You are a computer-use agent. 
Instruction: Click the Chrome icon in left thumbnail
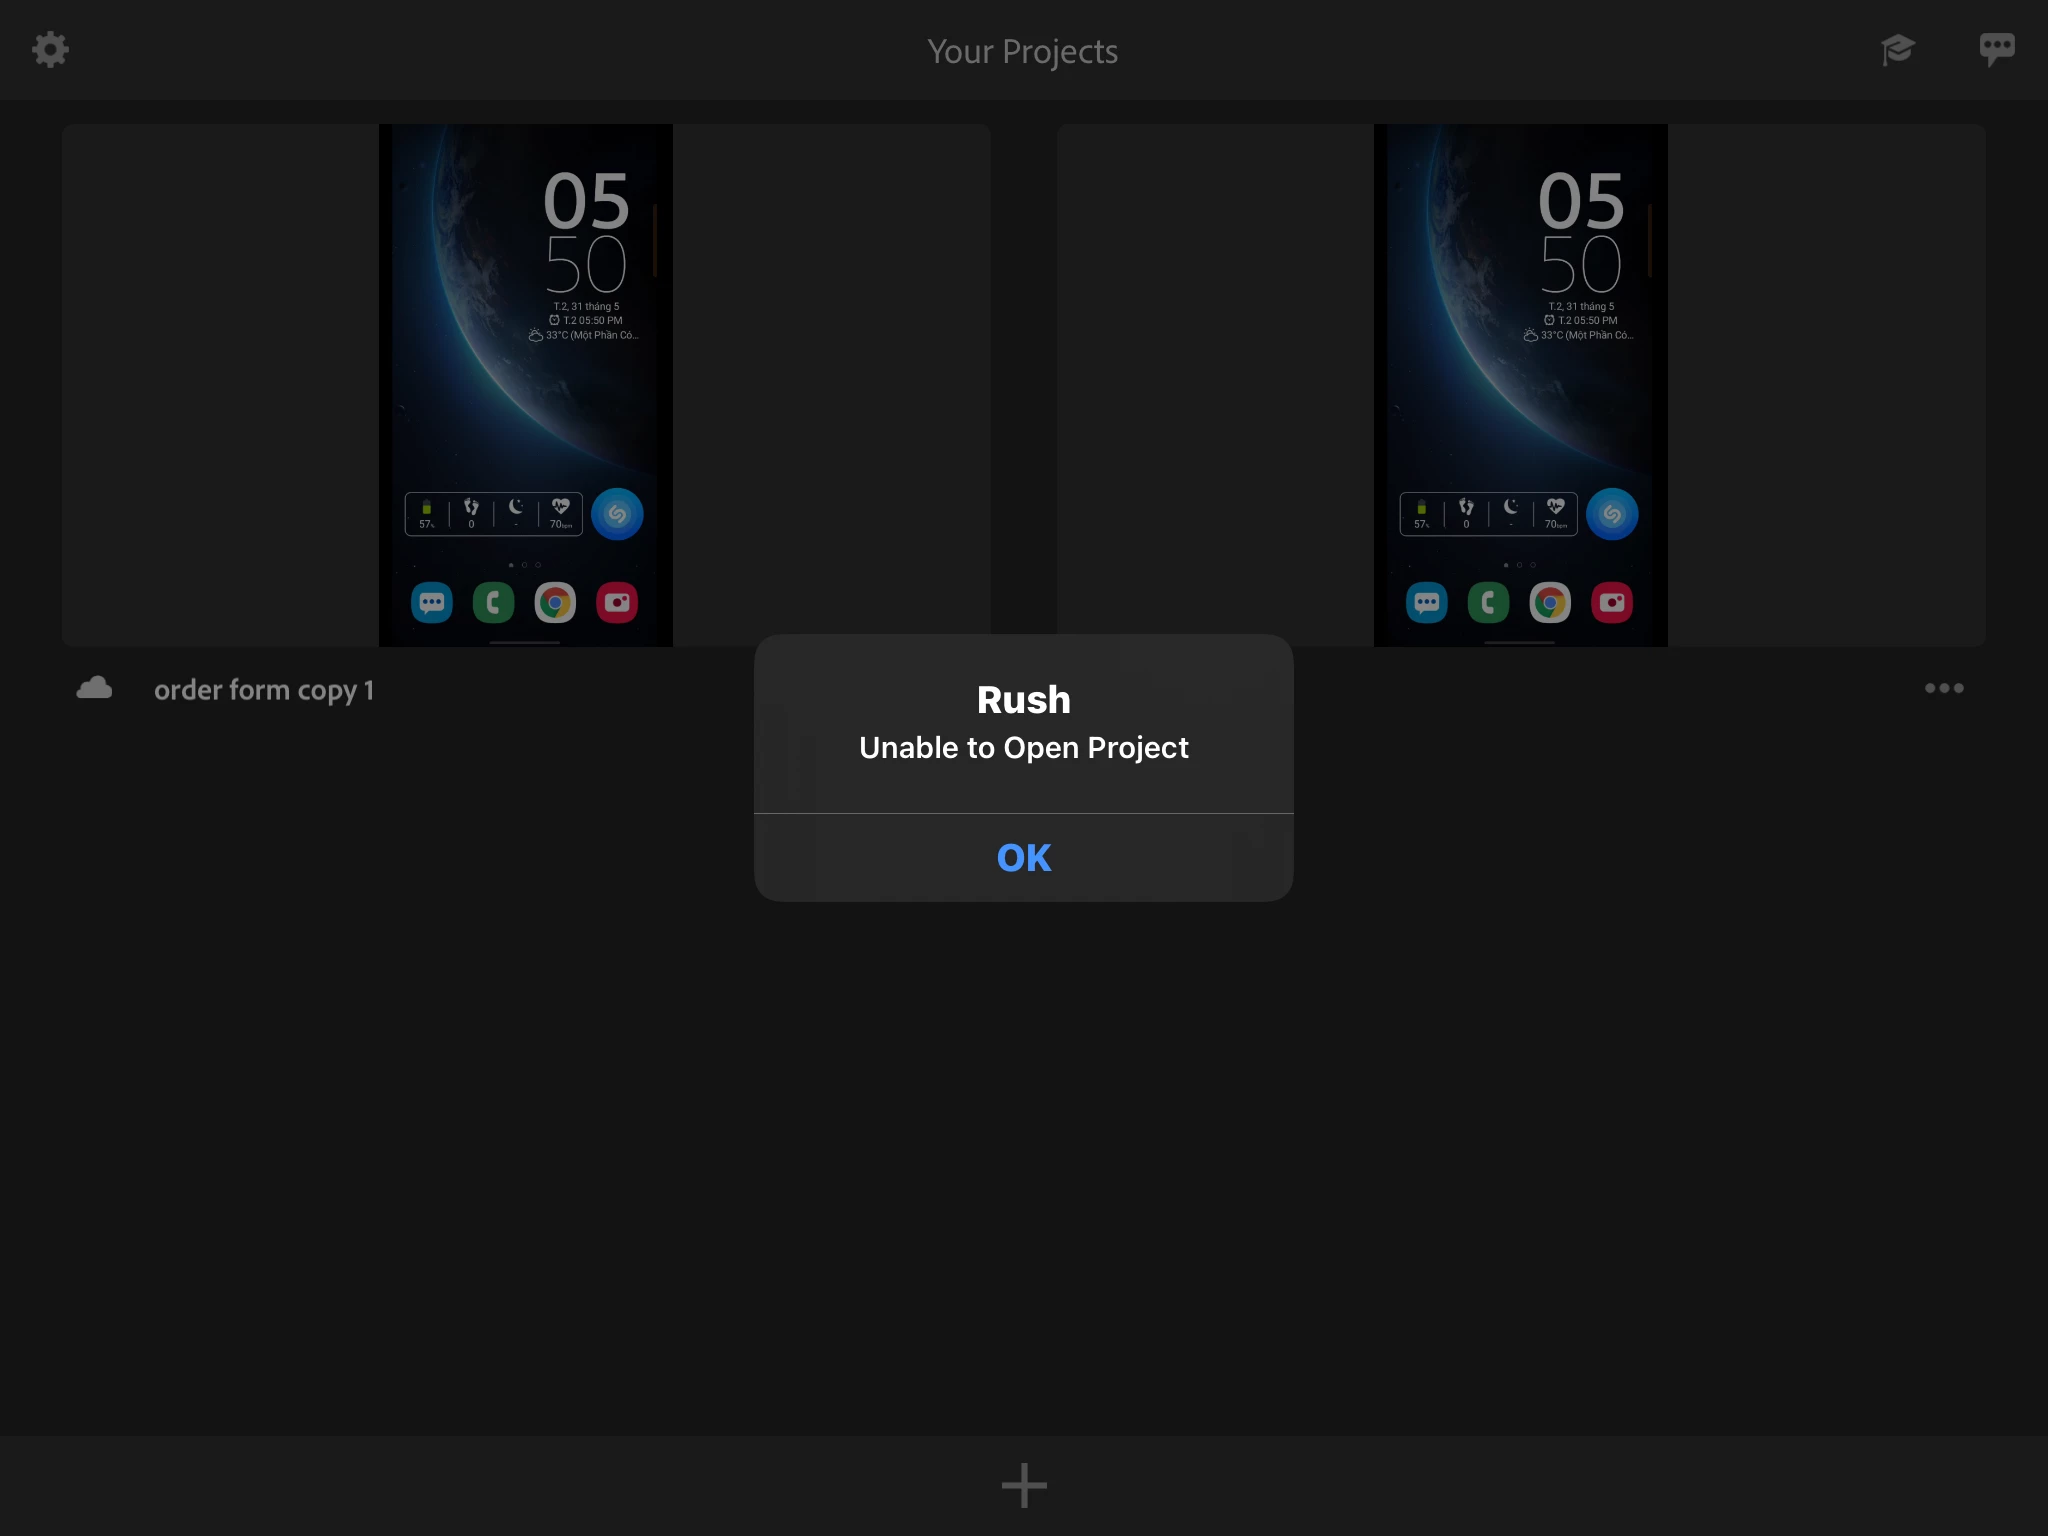555,603
